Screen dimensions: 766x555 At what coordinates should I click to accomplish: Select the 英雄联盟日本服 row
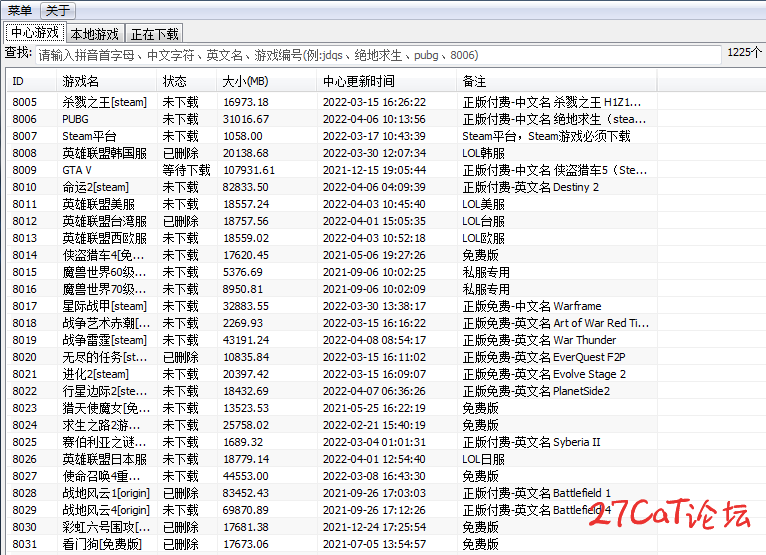click(332, 459)
